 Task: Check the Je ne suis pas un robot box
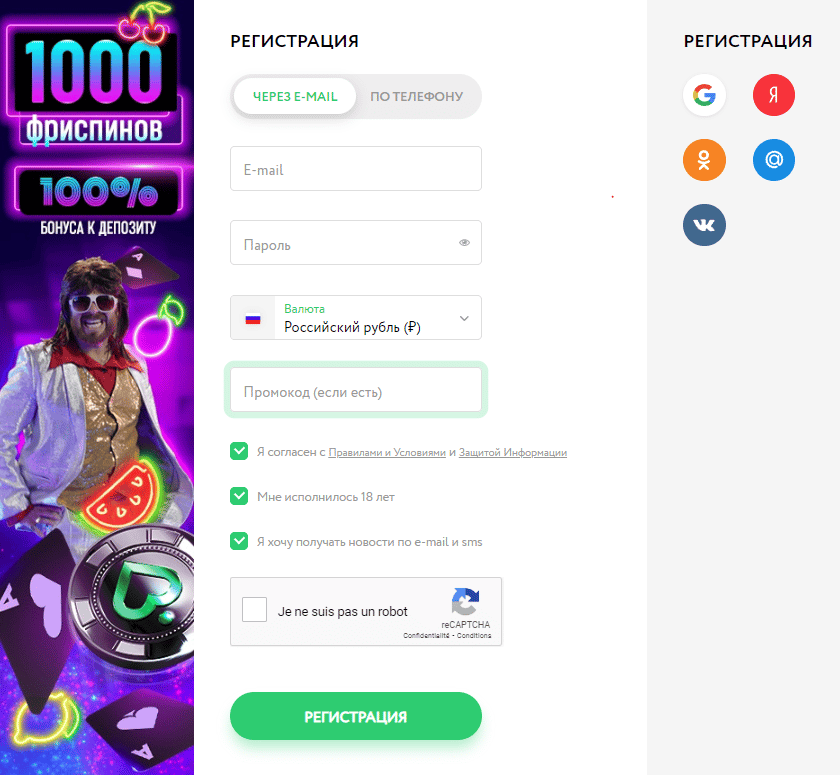254,610
